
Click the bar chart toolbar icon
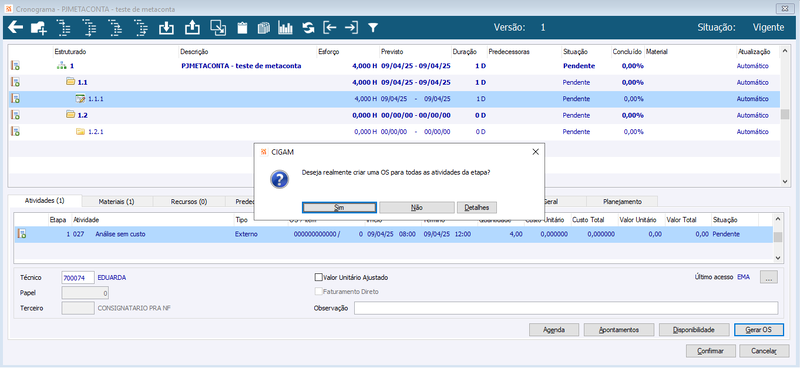point(285,28)
